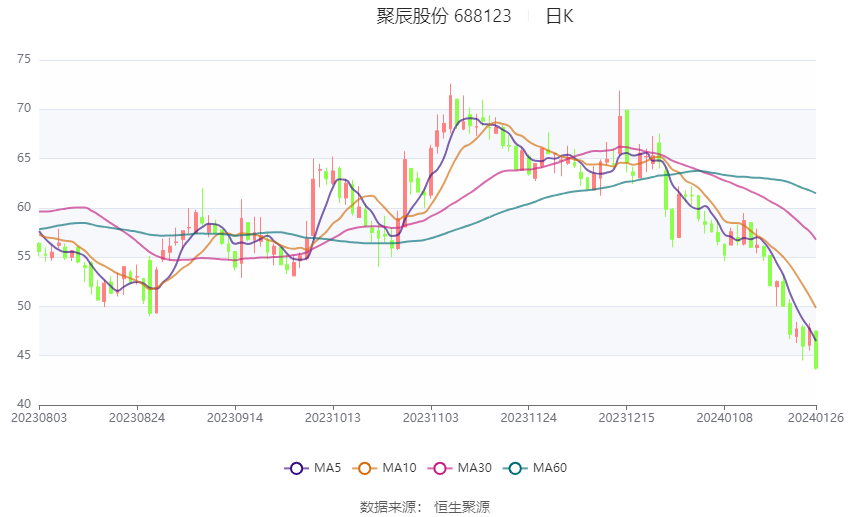Toggle the MA5 legend marker
Image resolution: width=850 pixels, height=517 pixels.
pos(296,468)
